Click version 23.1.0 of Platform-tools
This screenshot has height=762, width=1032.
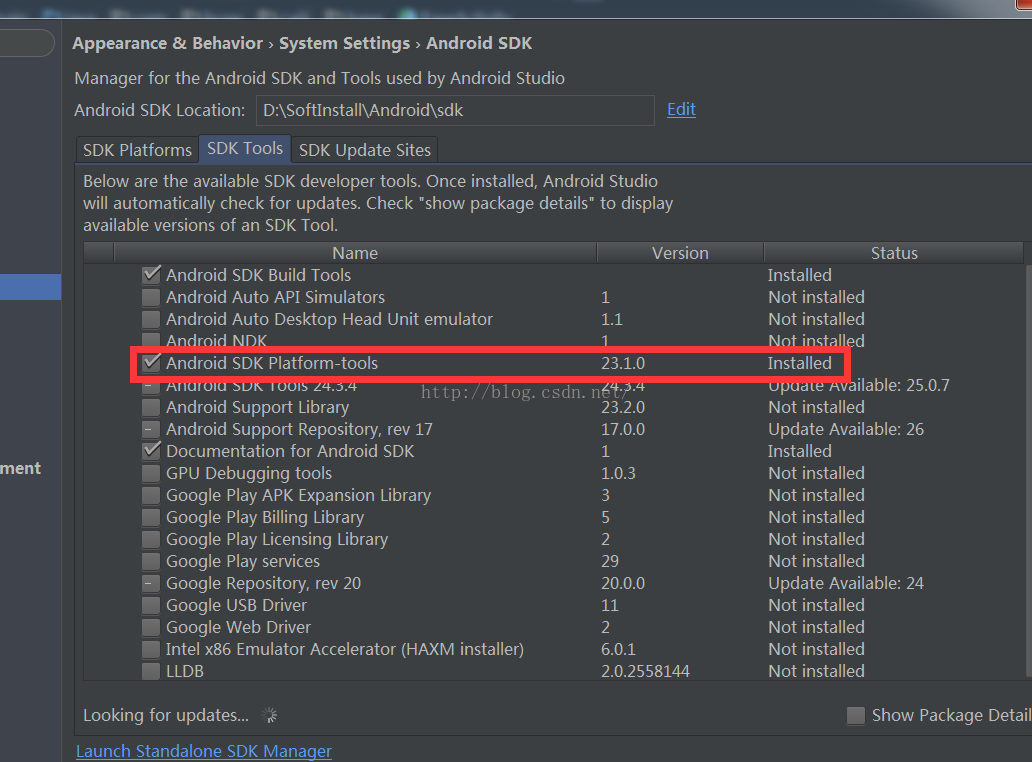(623, 363)
